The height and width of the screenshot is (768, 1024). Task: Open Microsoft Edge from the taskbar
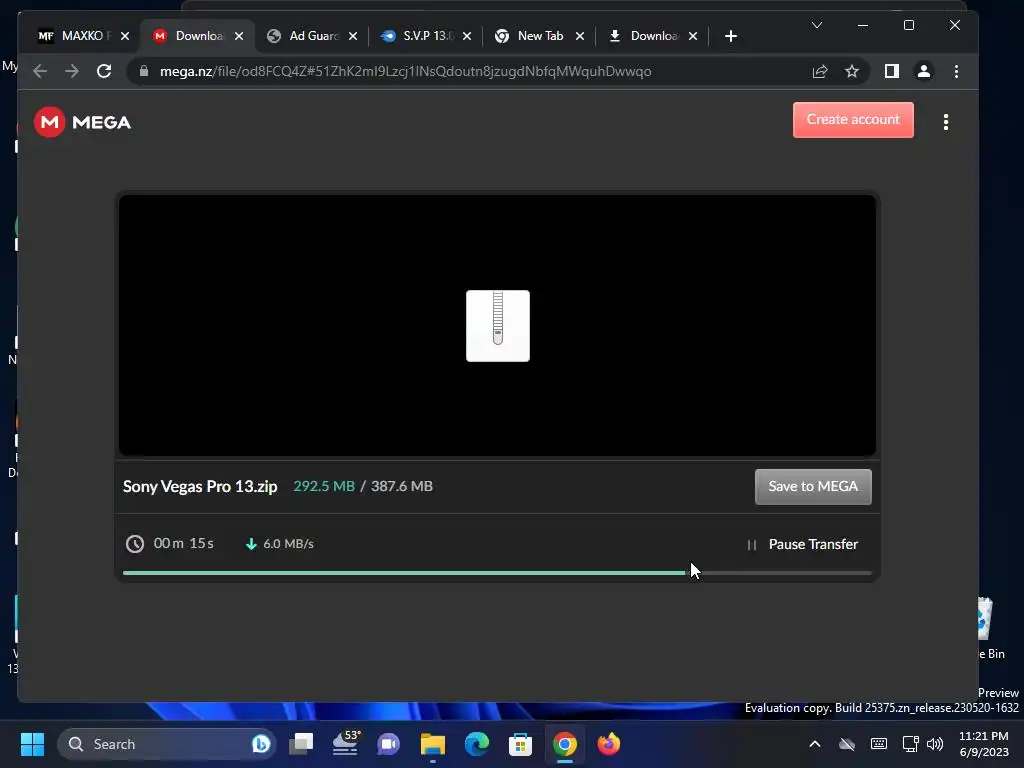pyautogui.click(x=477, y=744)
